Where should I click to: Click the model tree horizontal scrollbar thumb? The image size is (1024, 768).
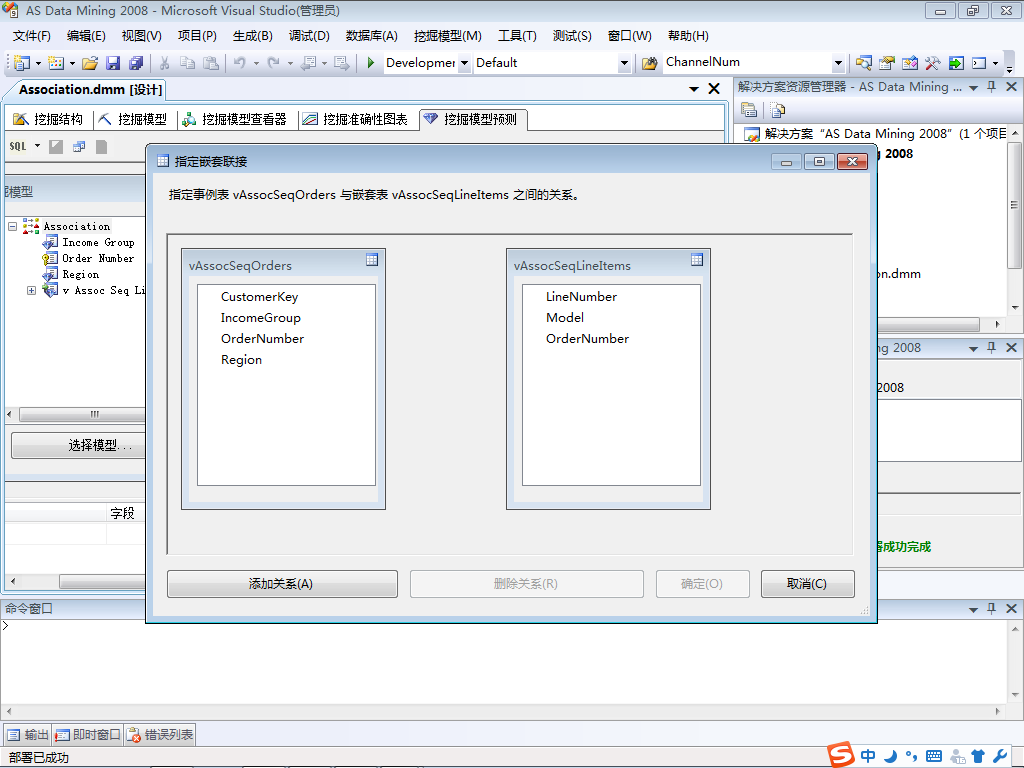83,414
